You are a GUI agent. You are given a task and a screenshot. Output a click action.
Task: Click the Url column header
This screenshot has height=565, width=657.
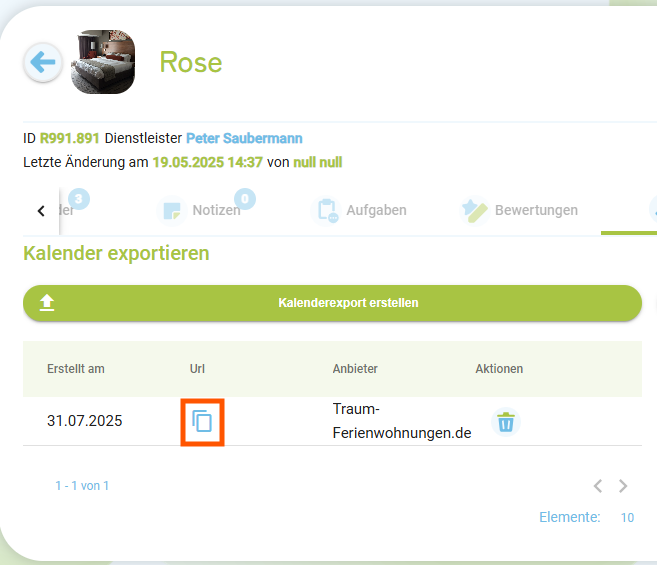[197, 369]
